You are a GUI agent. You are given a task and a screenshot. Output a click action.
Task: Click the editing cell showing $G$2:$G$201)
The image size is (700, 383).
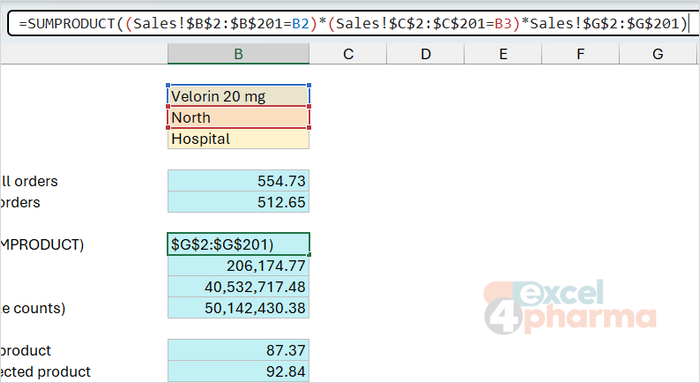pos(238,244)
